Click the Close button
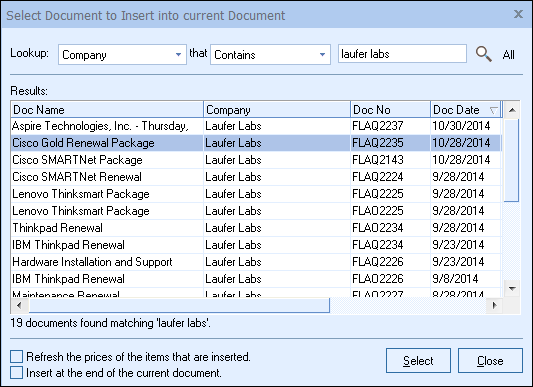The image size is (533, 387). pos(490,360)
